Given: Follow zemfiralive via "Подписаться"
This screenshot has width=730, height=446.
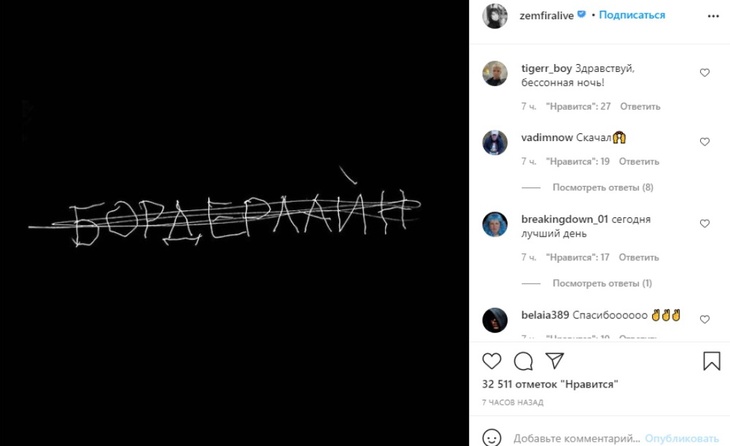Looking at the screenshot, I should 632,15.
